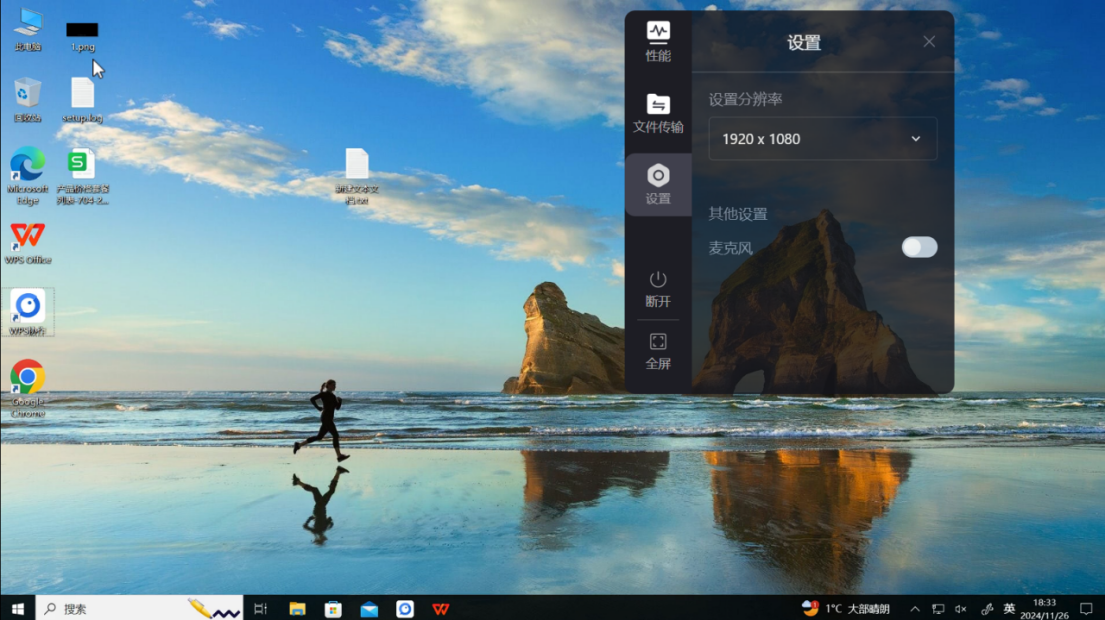Open the notification center icon

1086,608
